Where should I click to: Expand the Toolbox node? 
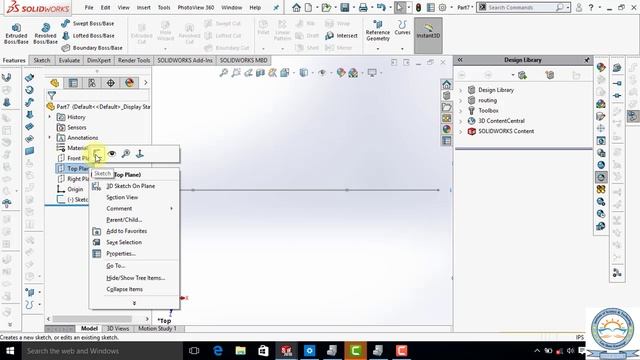461,111
